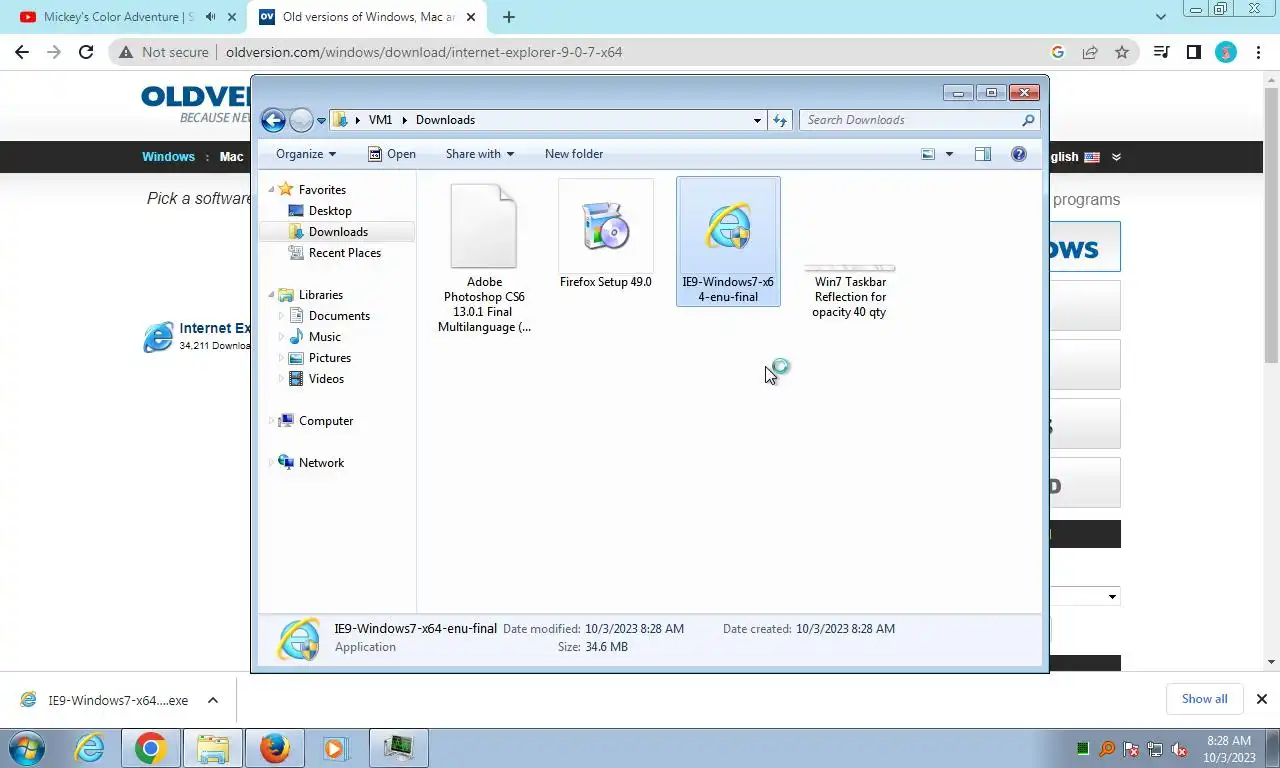Image resolution: width=1280 pixels, height=768 pixels.
Task: Change view with the views icon
Action: (x=928, y=154)
